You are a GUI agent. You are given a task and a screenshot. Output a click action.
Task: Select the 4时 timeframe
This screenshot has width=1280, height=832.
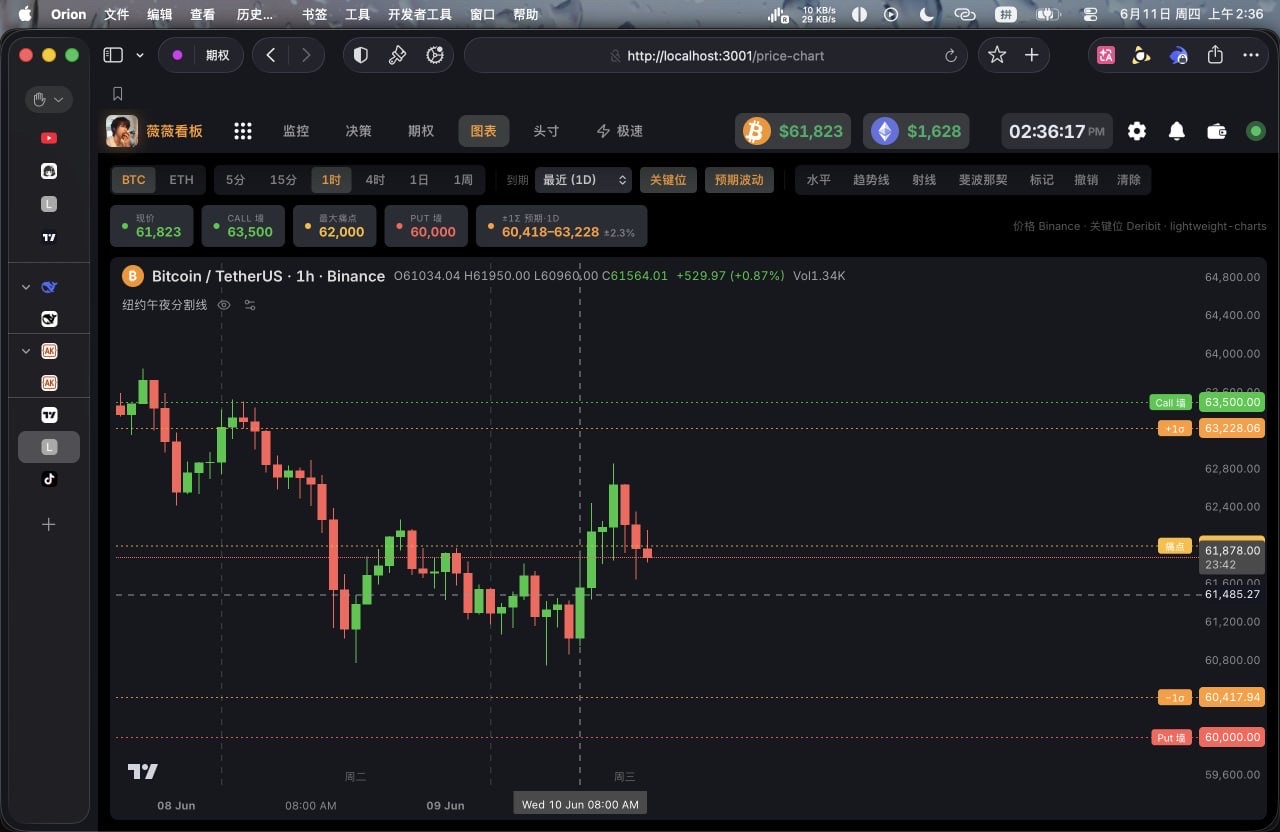(375, 180)
